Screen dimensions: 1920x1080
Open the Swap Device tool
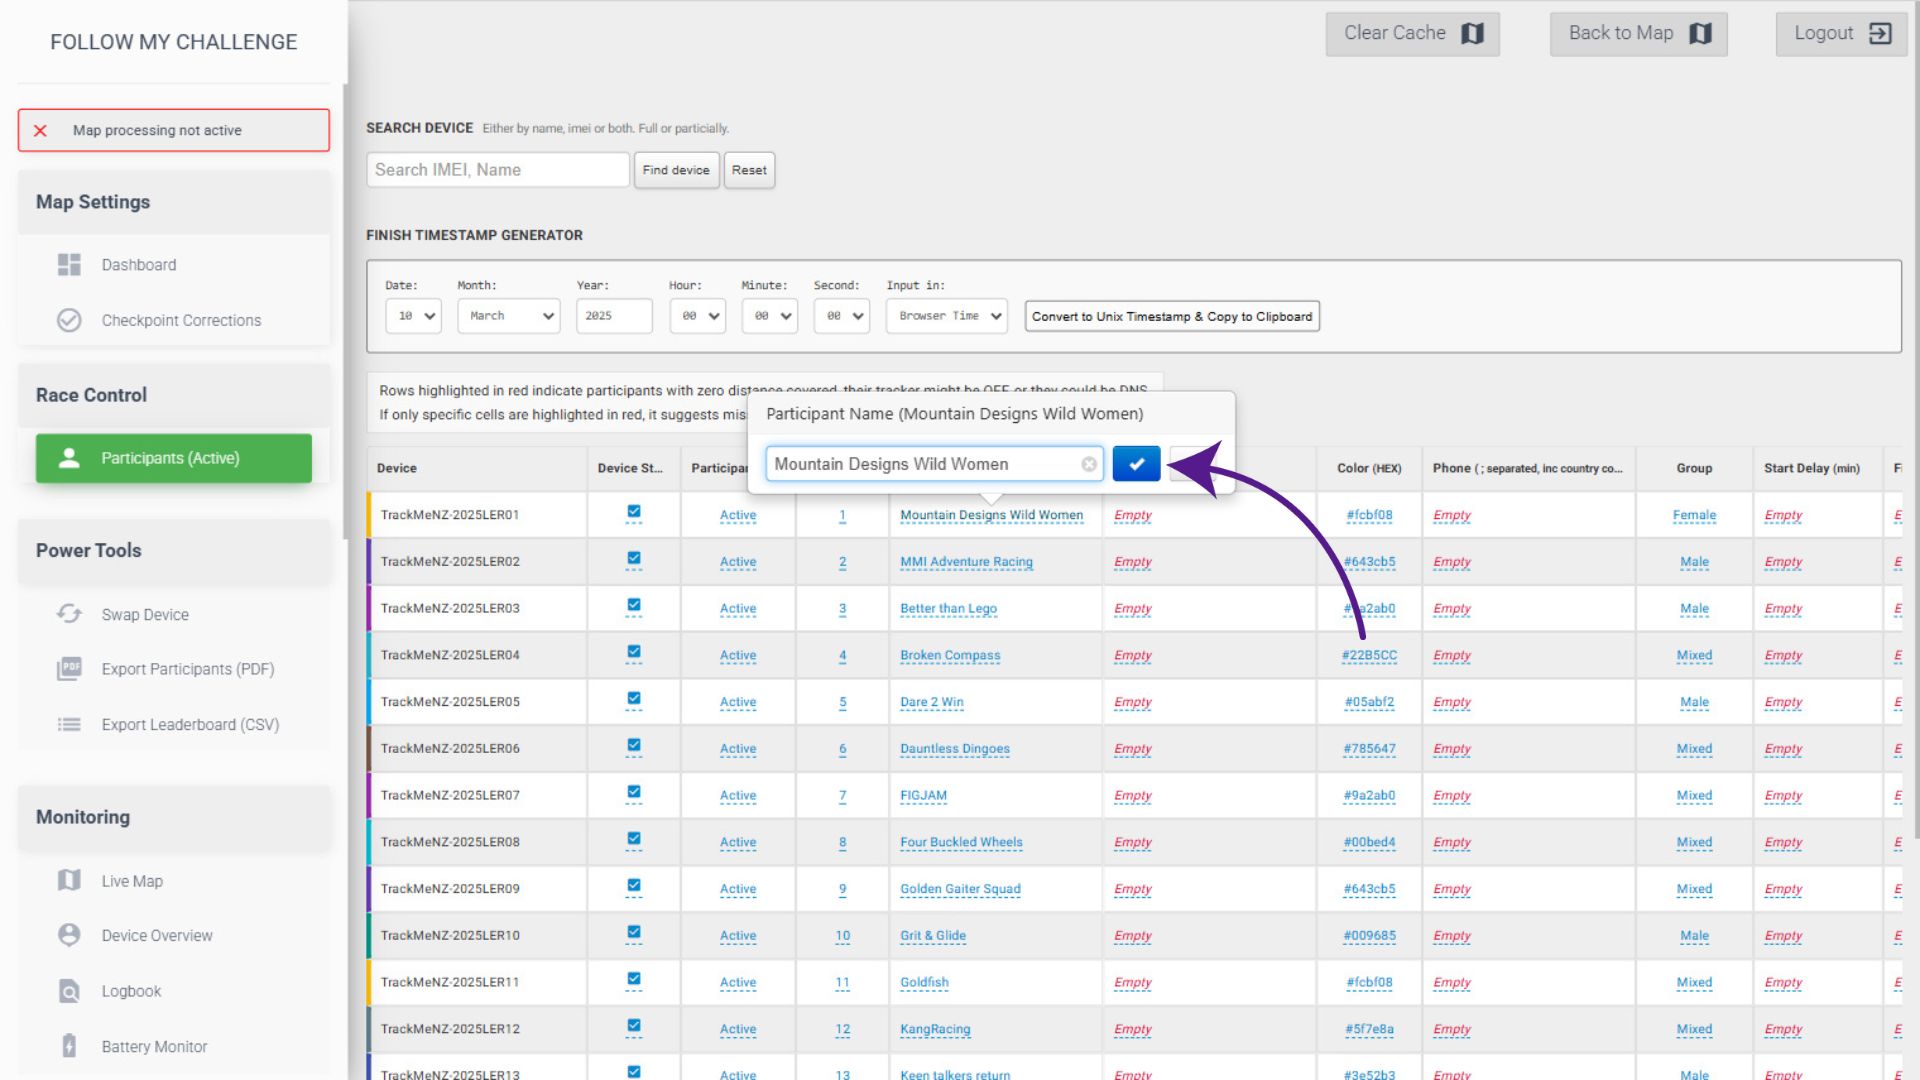[144, 614]
